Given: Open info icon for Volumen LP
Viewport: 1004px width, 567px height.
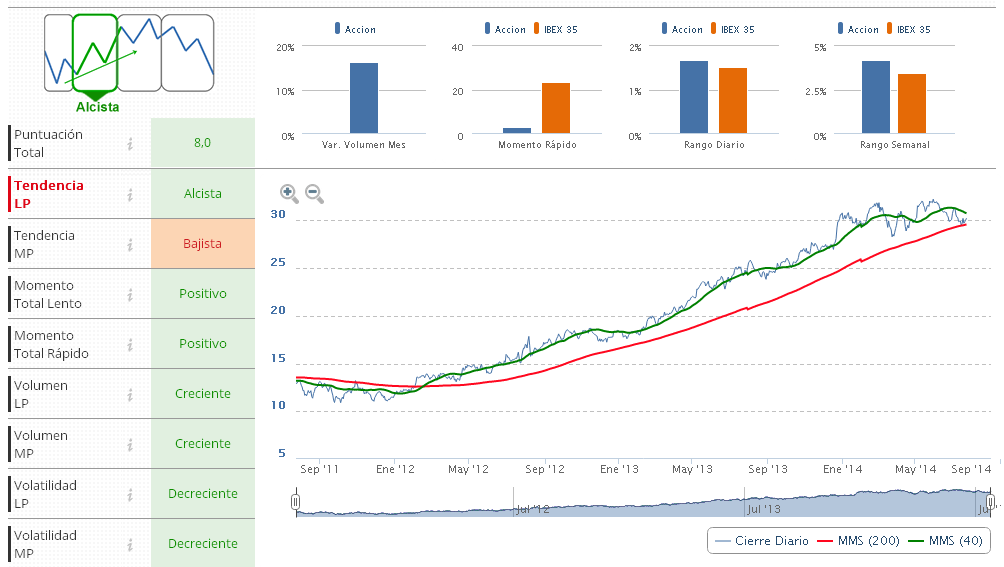Looking at the screenshot, I should pyautogui.click(x=130, y=394).
